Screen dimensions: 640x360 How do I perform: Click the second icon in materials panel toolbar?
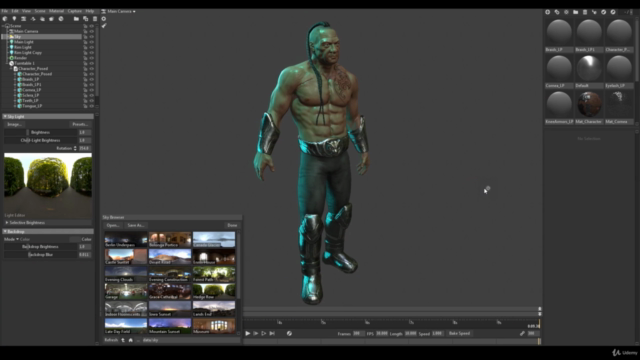click(x=557, y=12)
